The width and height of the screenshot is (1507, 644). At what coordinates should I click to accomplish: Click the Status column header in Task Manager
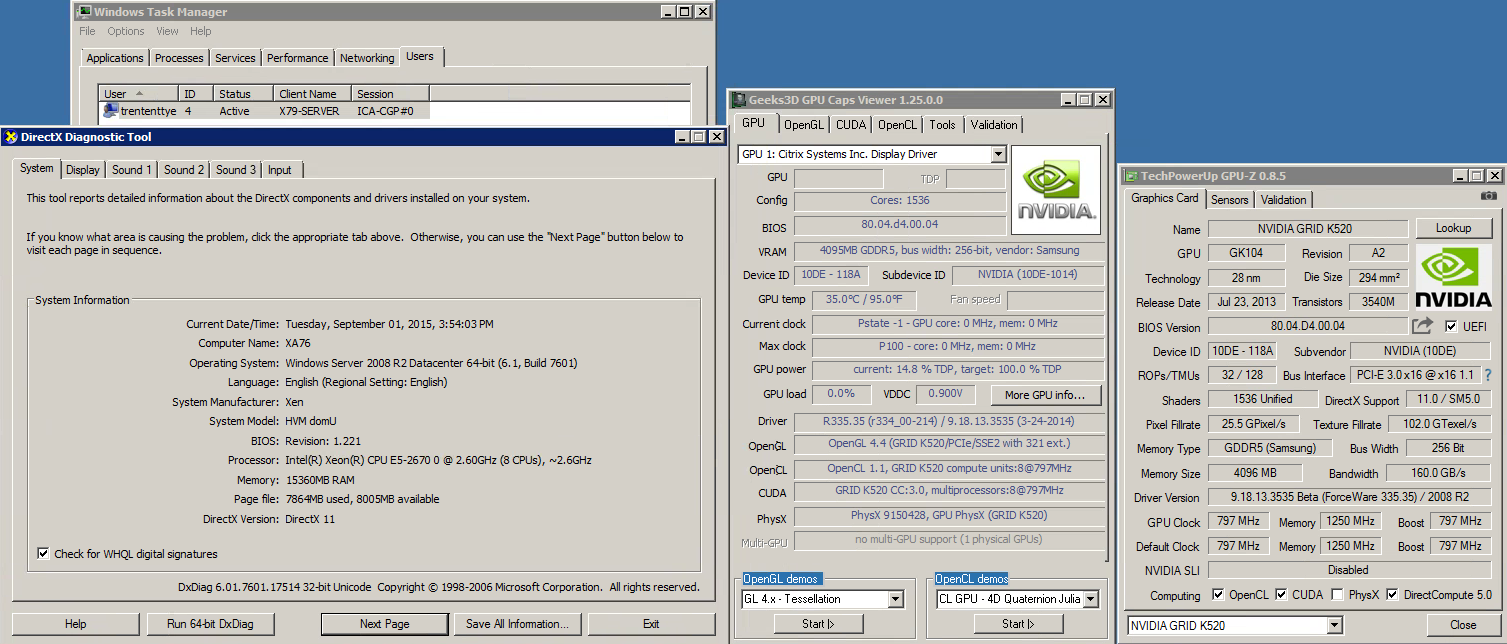tap(243, 94)
